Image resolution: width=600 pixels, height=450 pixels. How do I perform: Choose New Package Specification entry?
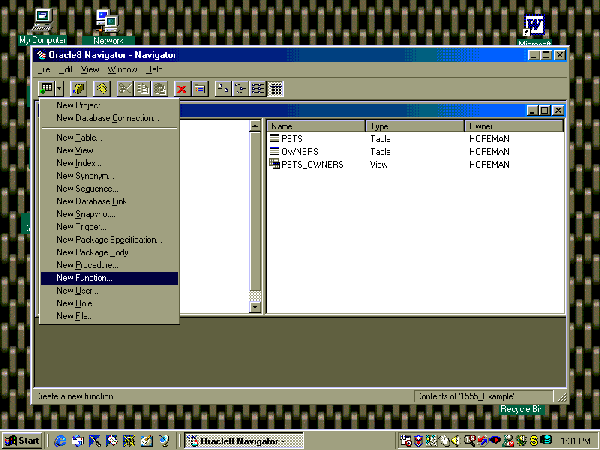point(109,240)
